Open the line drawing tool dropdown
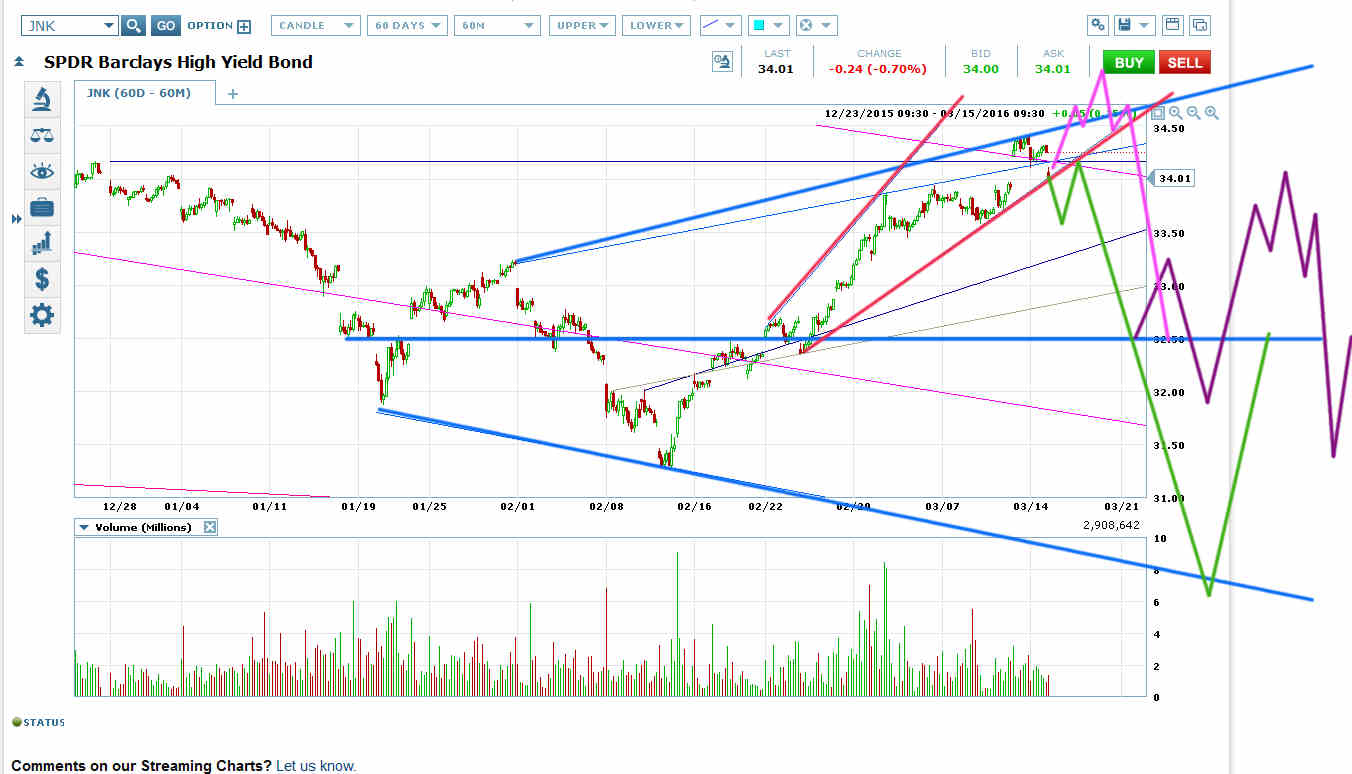This screenshot has height=774, width=1352. [x=720, y=25]
